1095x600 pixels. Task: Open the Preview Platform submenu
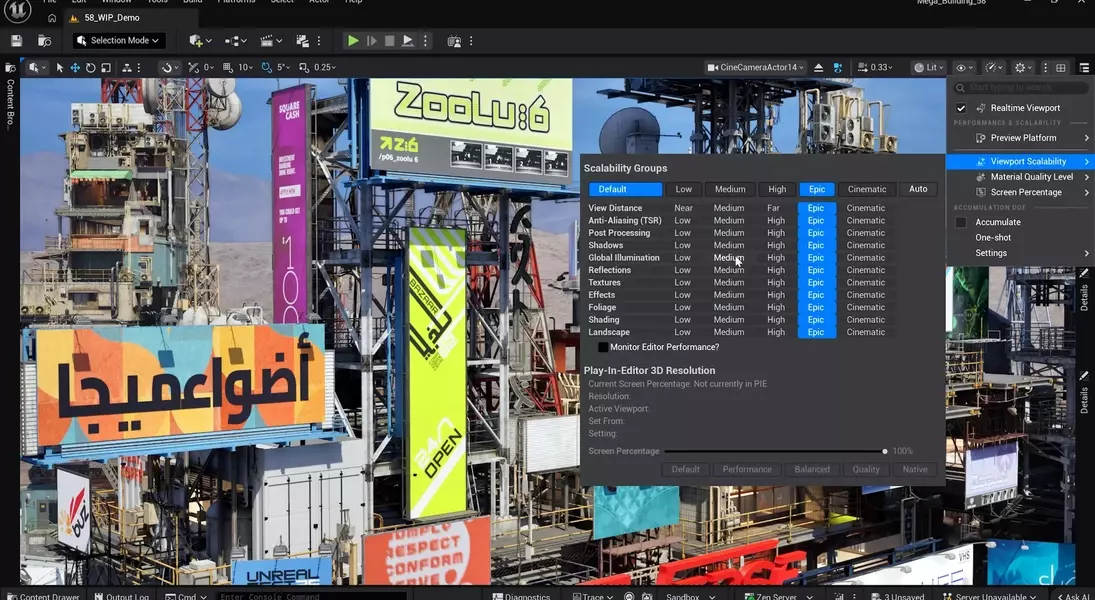coord(1020,138)
